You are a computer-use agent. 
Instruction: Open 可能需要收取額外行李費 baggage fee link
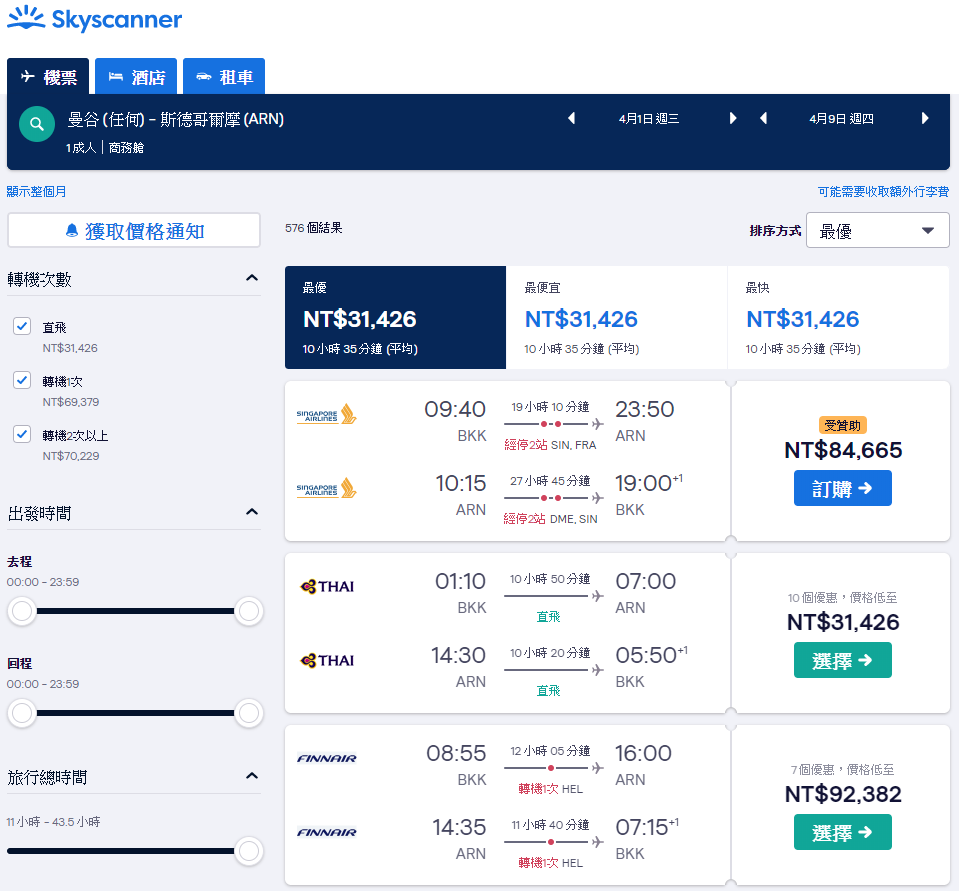pyautogui.click(x=883, y=191)
